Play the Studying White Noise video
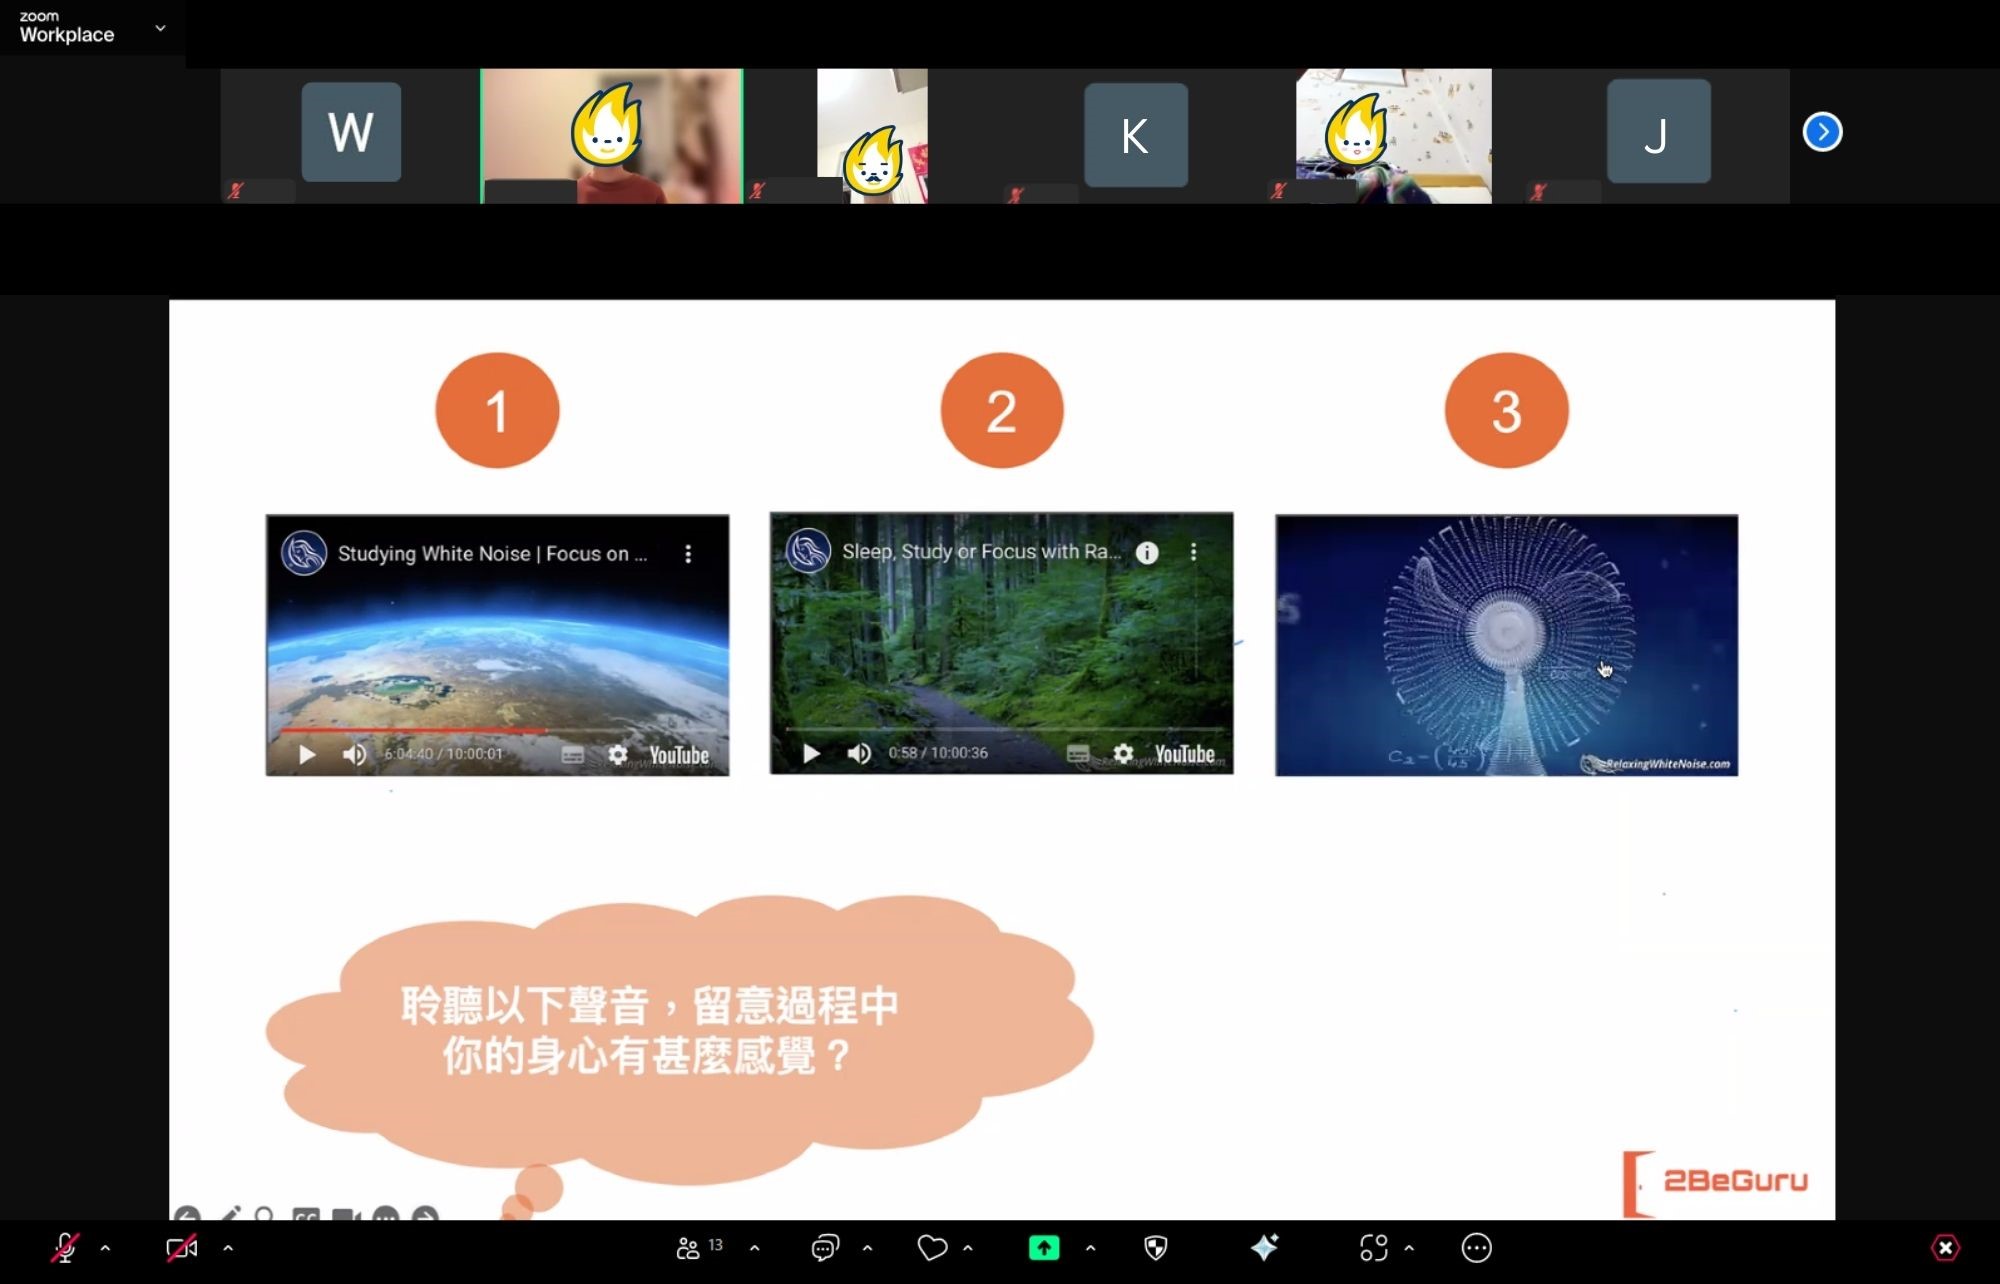This screenshot has height=1284, width=2000. (x=307, y=754)
